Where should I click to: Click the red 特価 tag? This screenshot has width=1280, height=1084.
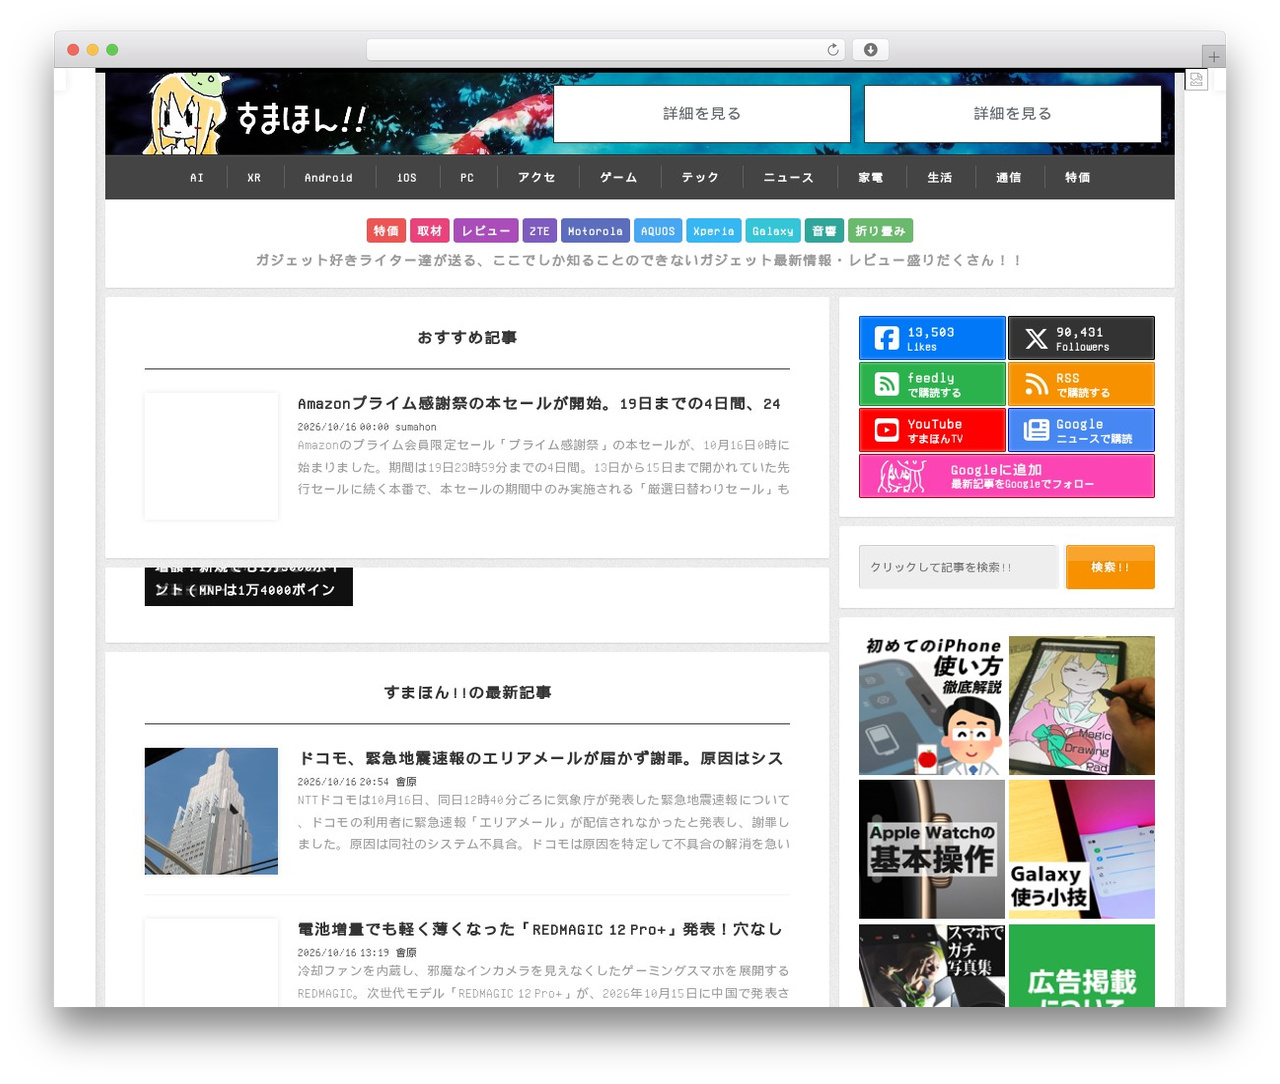click(386, 231)
